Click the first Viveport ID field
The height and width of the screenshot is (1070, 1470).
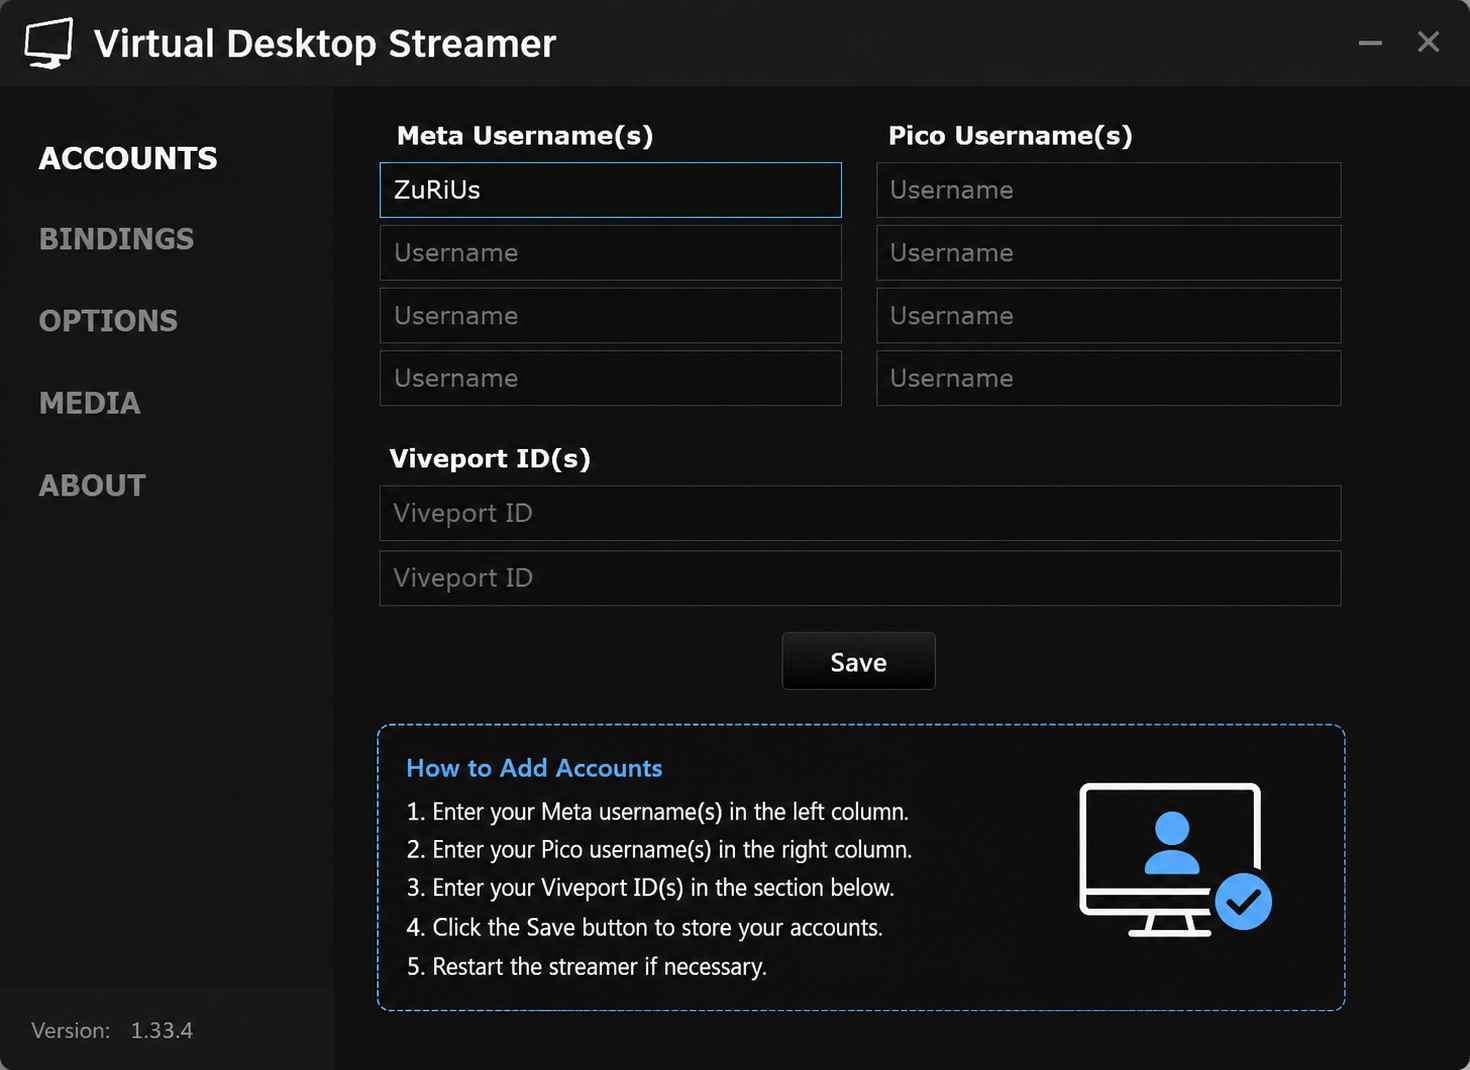tap(860, 513)
